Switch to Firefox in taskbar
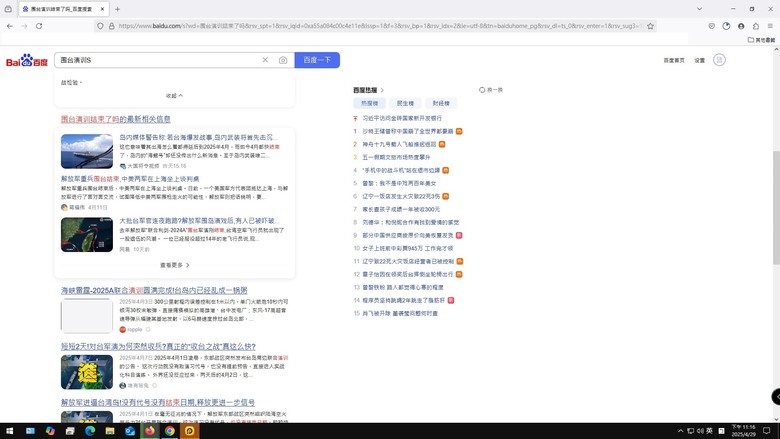780x439 pixels. tap(150, 431)
